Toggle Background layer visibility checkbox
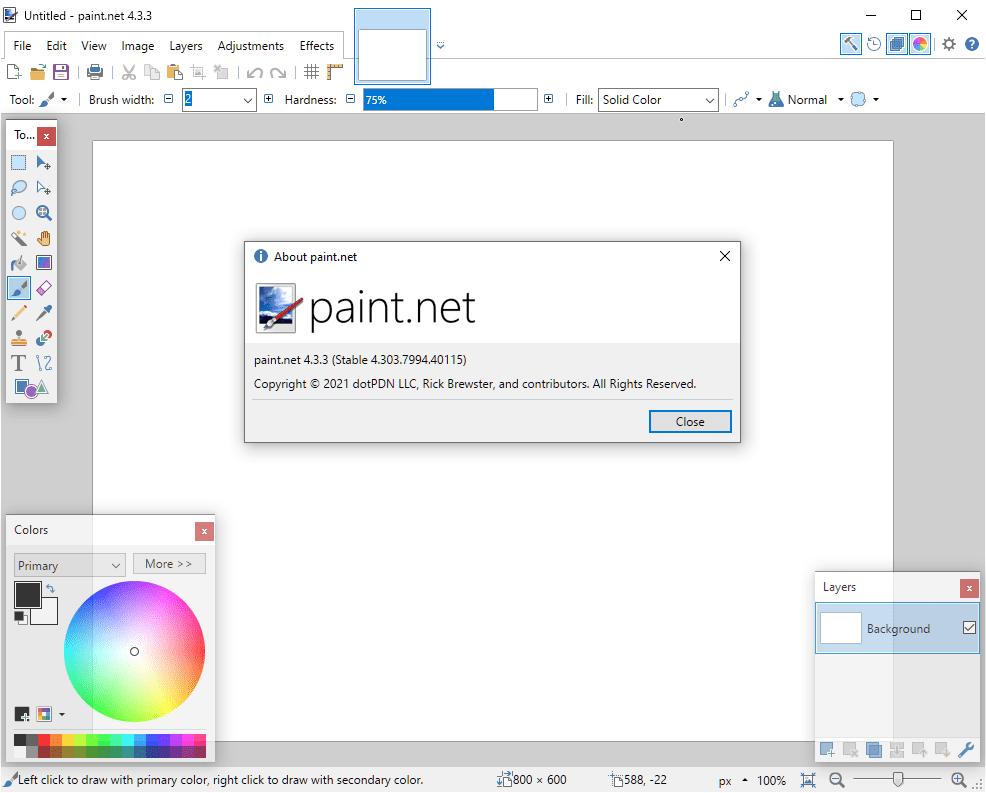The width and height of the screenshot is (986, 793). [968, 627]
